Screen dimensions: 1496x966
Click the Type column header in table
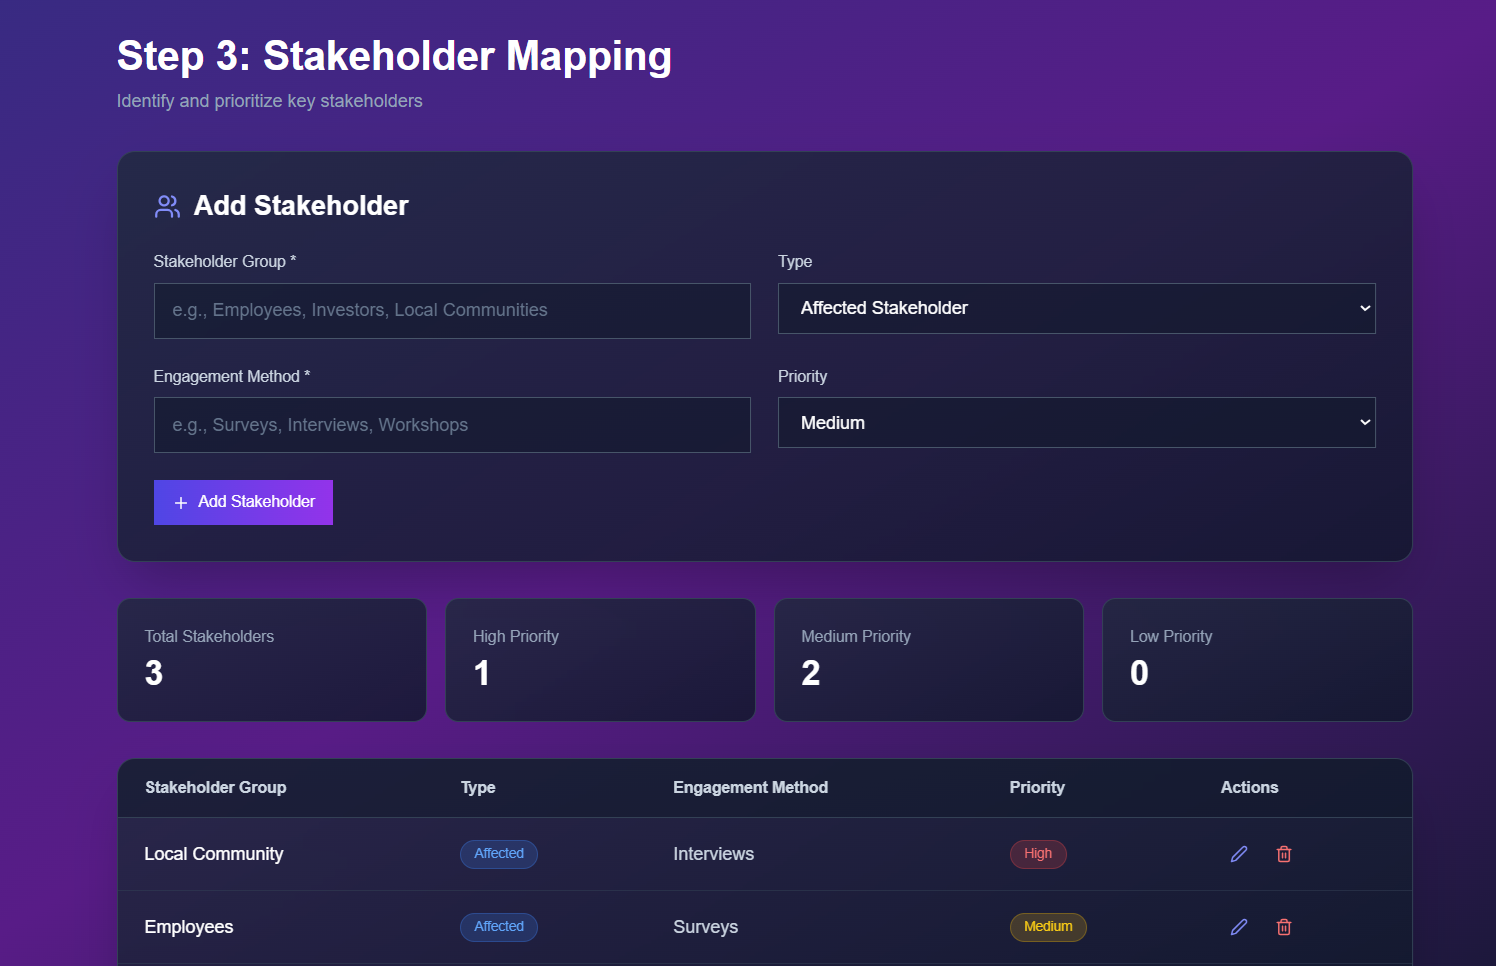click(x=478, y=788)
